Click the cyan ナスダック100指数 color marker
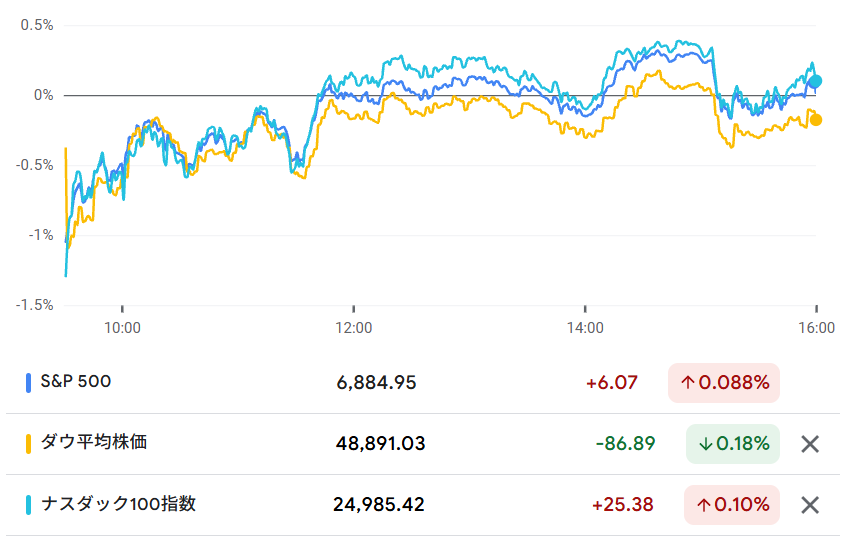846x539 pixels. click(x=29, y=505)
